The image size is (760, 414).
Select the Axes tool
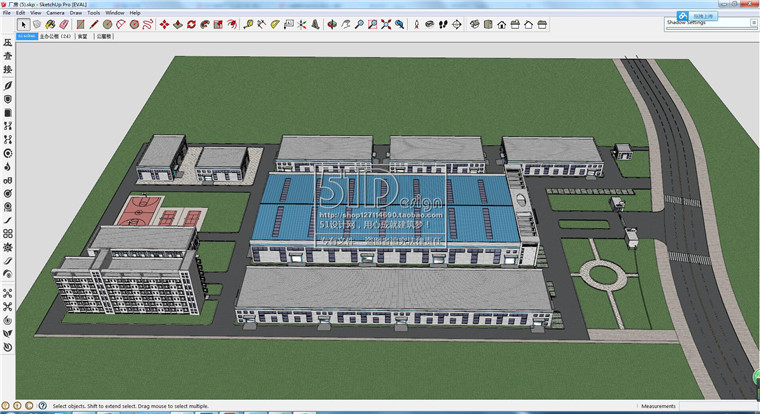click(302, 24)
